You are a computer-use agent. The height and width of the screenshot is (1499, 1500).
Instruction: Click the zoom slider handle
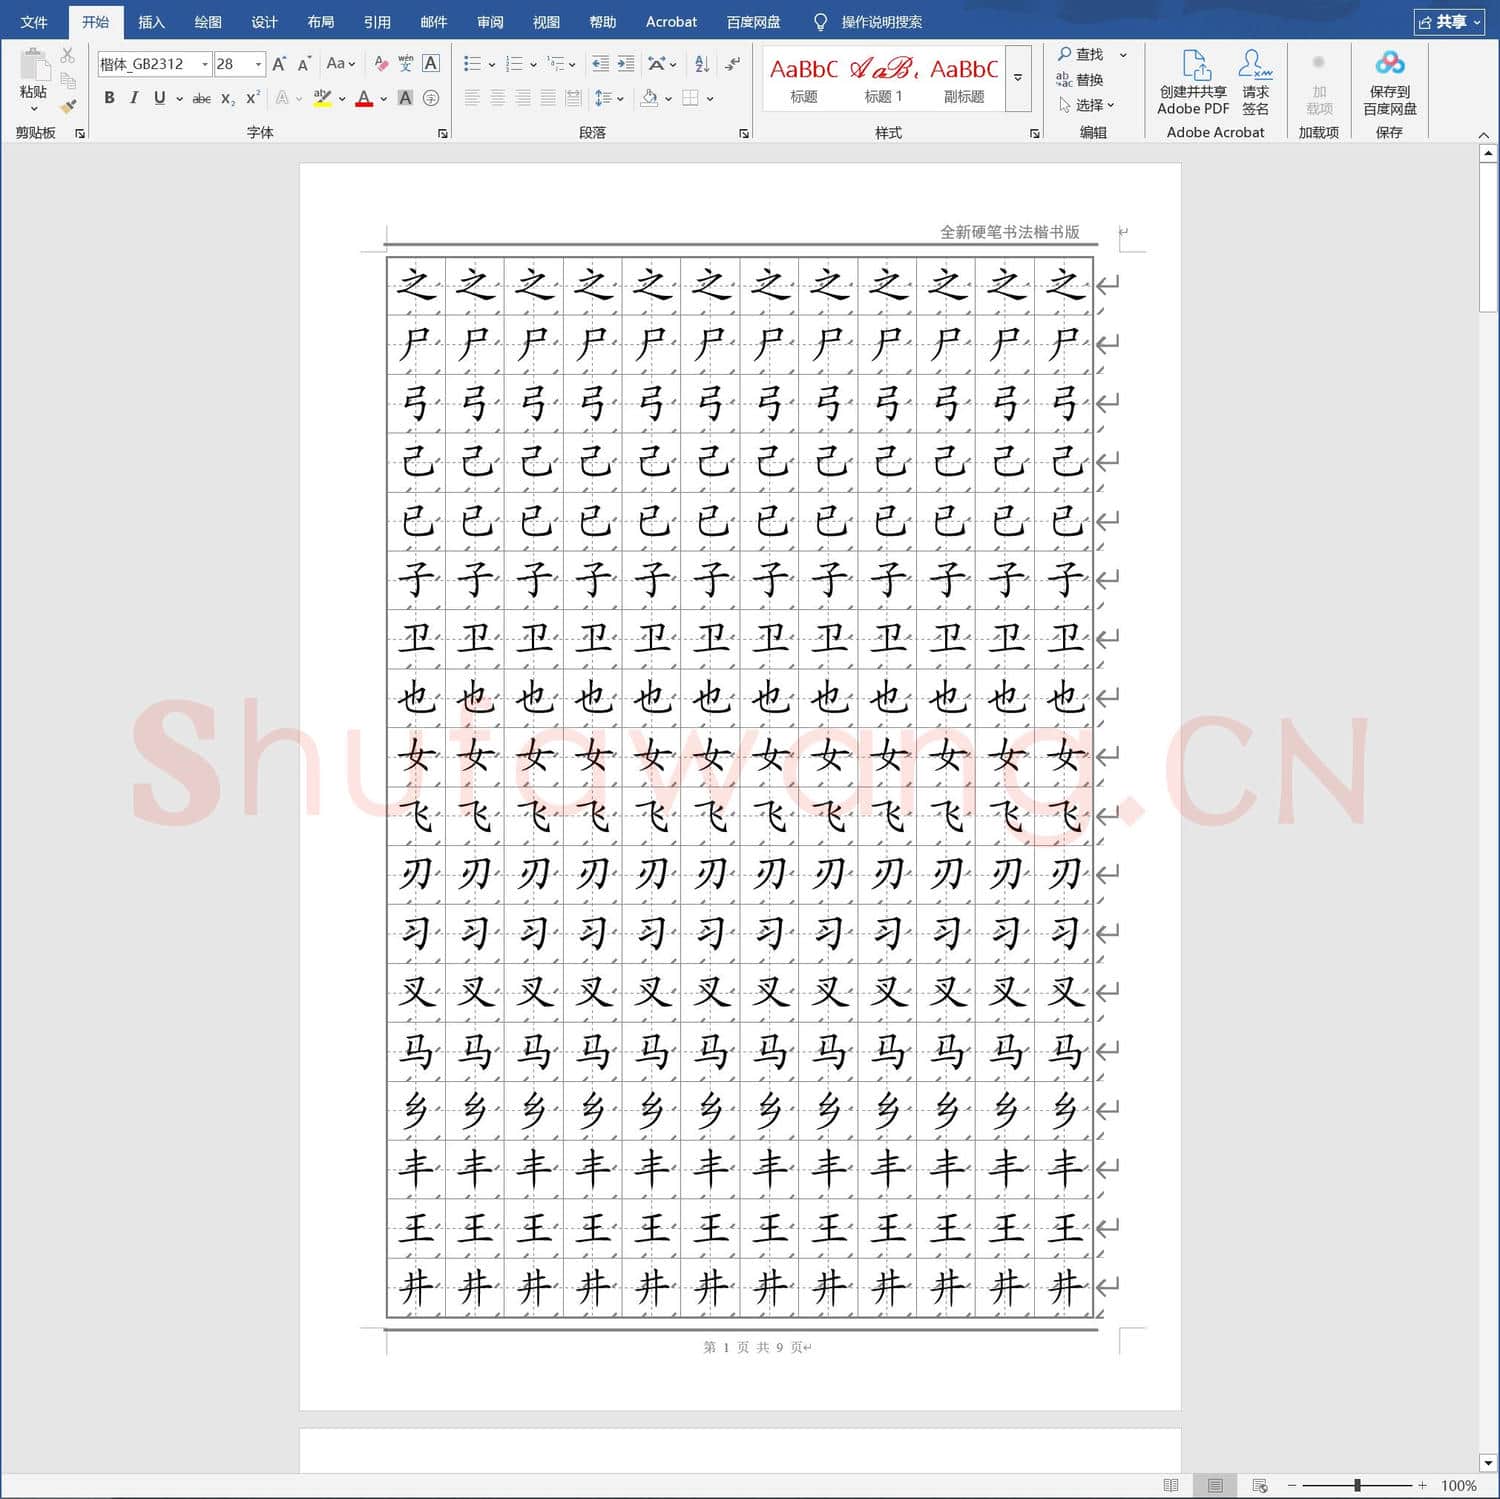pyautogui.click(x=1357, y=1485)
